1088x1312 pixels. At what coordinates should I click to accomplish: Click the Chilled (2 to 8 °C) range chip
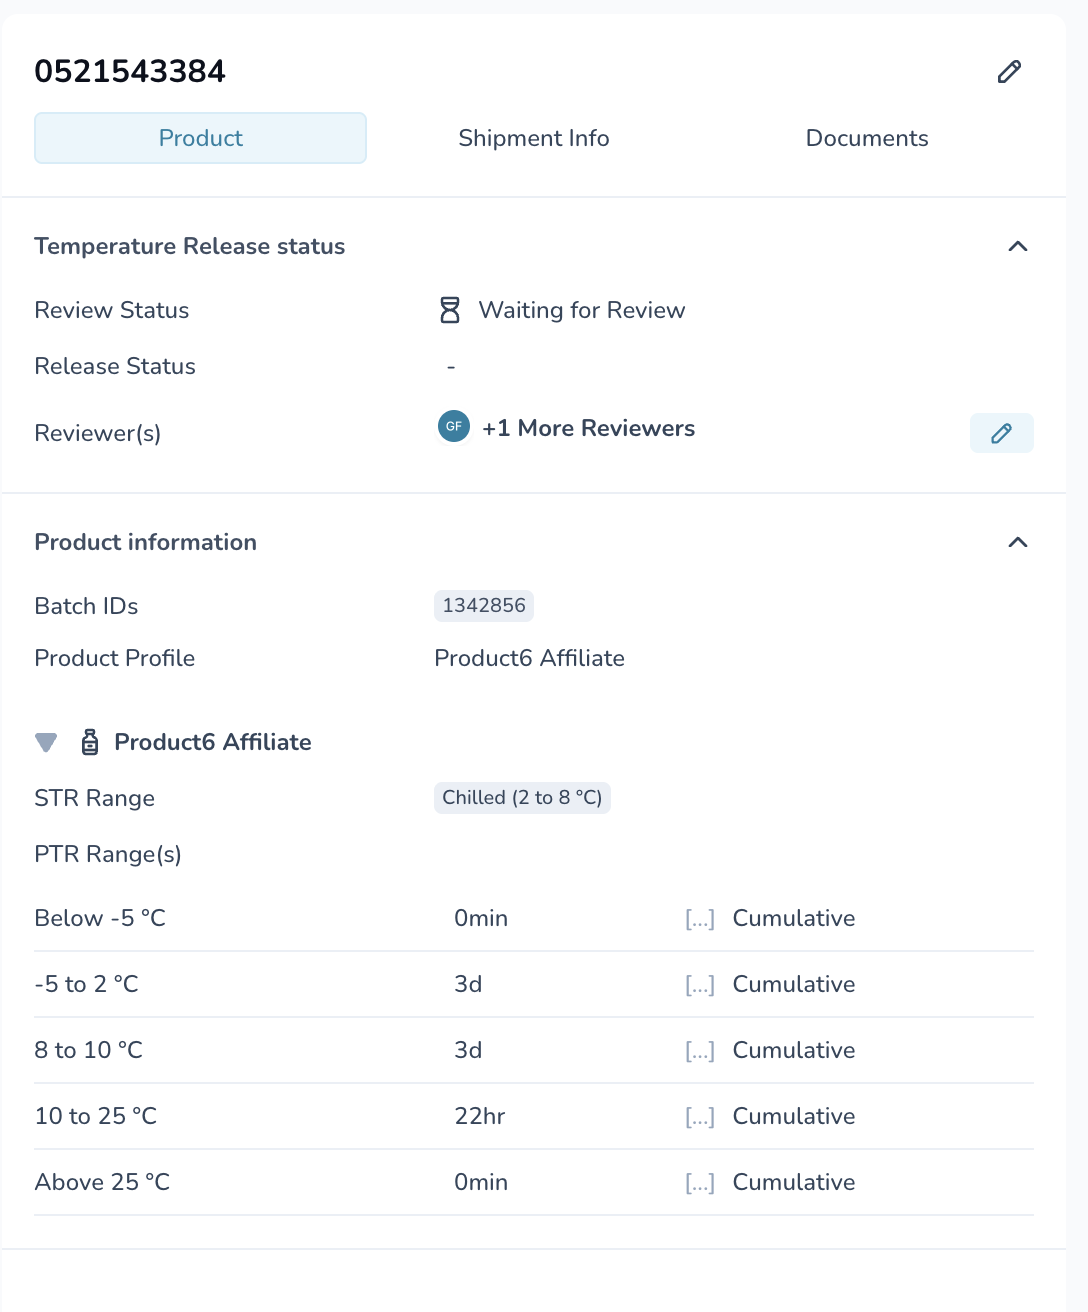pos(522,797)
